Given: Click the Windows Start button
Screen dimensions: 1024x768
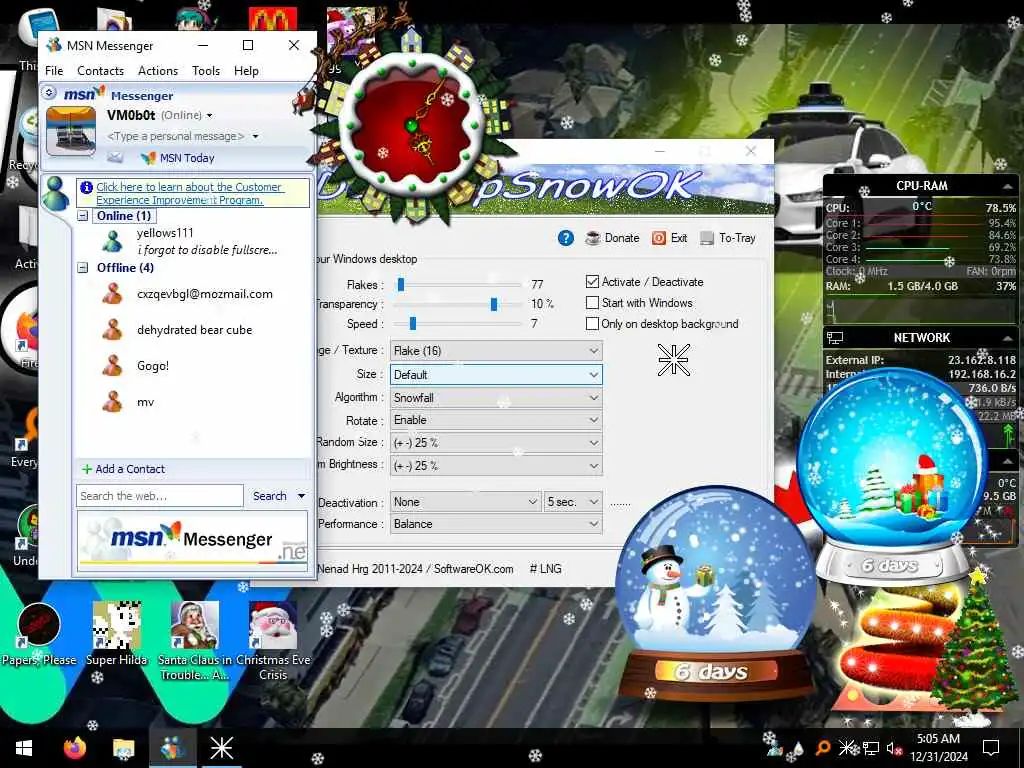Looking at the screenshot, I should point(24,748).
